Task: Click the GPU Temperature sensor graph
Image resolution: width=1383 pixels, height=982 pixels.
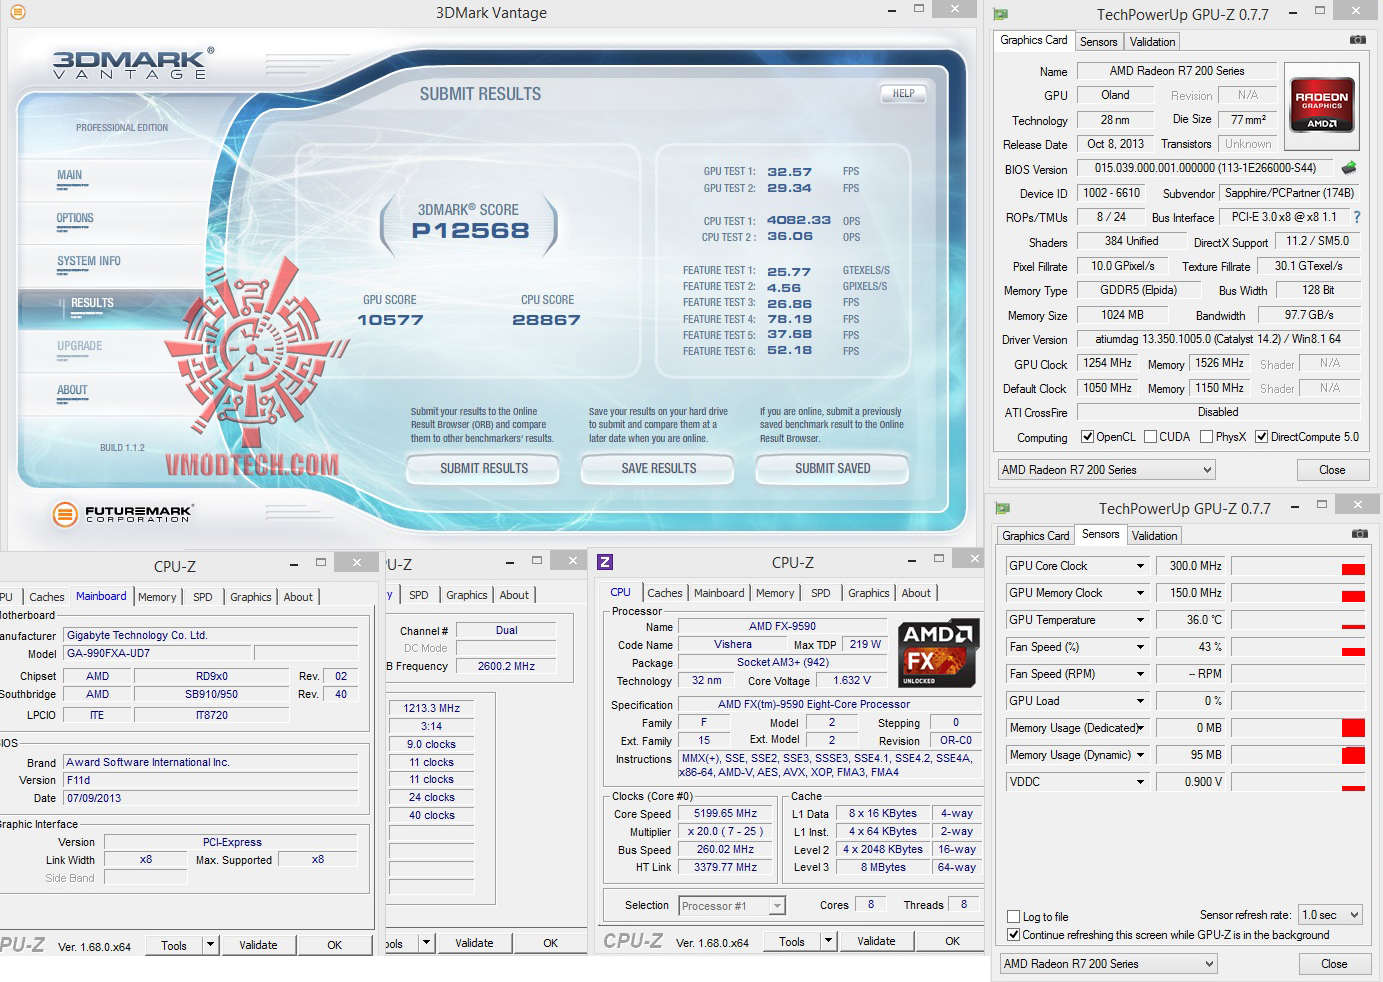Action: (1298, 620)
